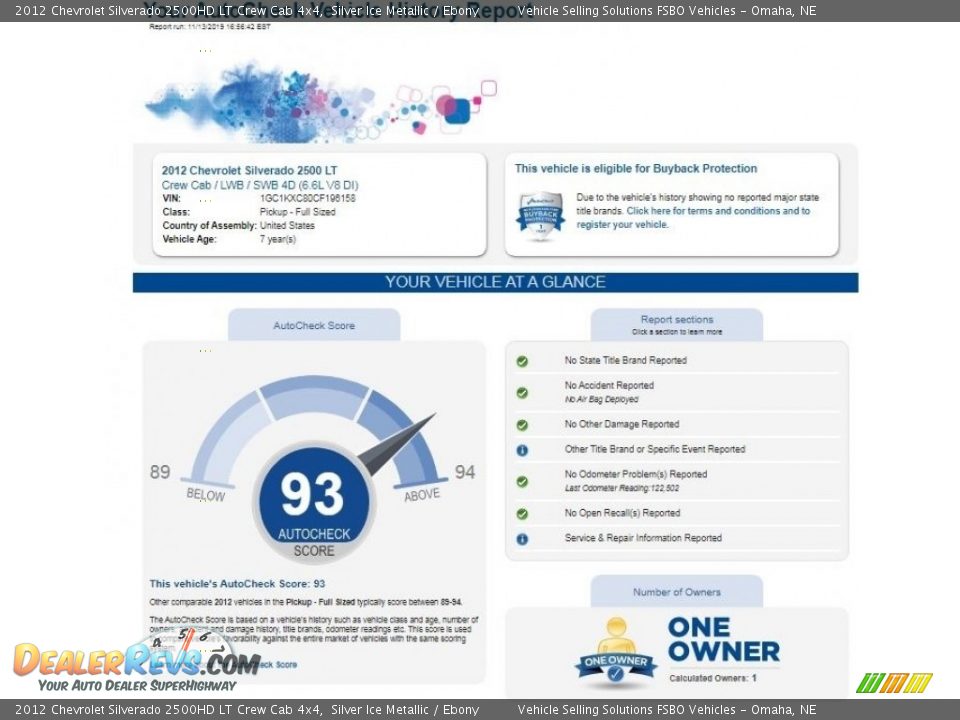Click the green checkmark beside No Odometer Problem(s) Reported
Screen dimensions: 960x720
click(522, 481)
